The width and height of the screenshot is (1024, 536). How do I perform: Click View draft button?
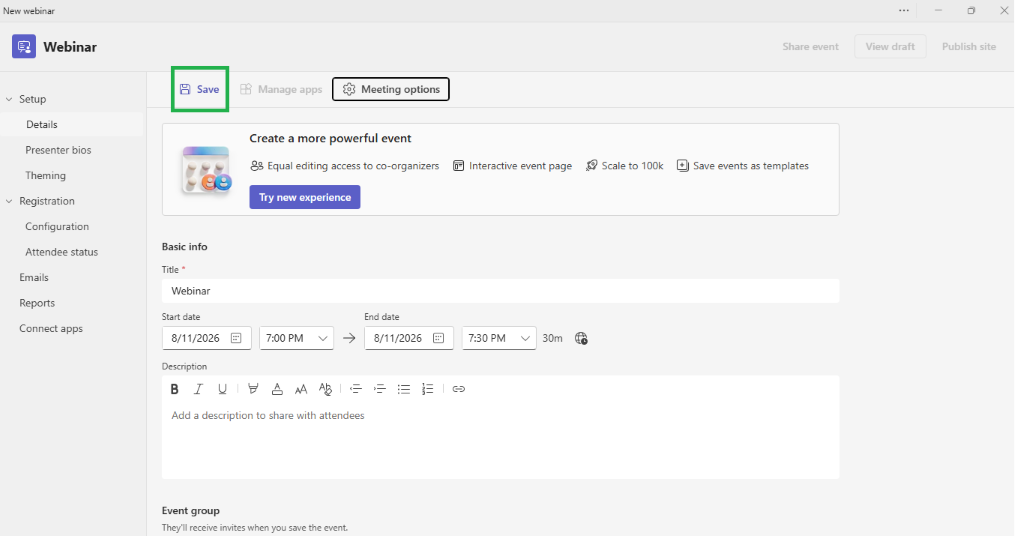click(890, 46)
